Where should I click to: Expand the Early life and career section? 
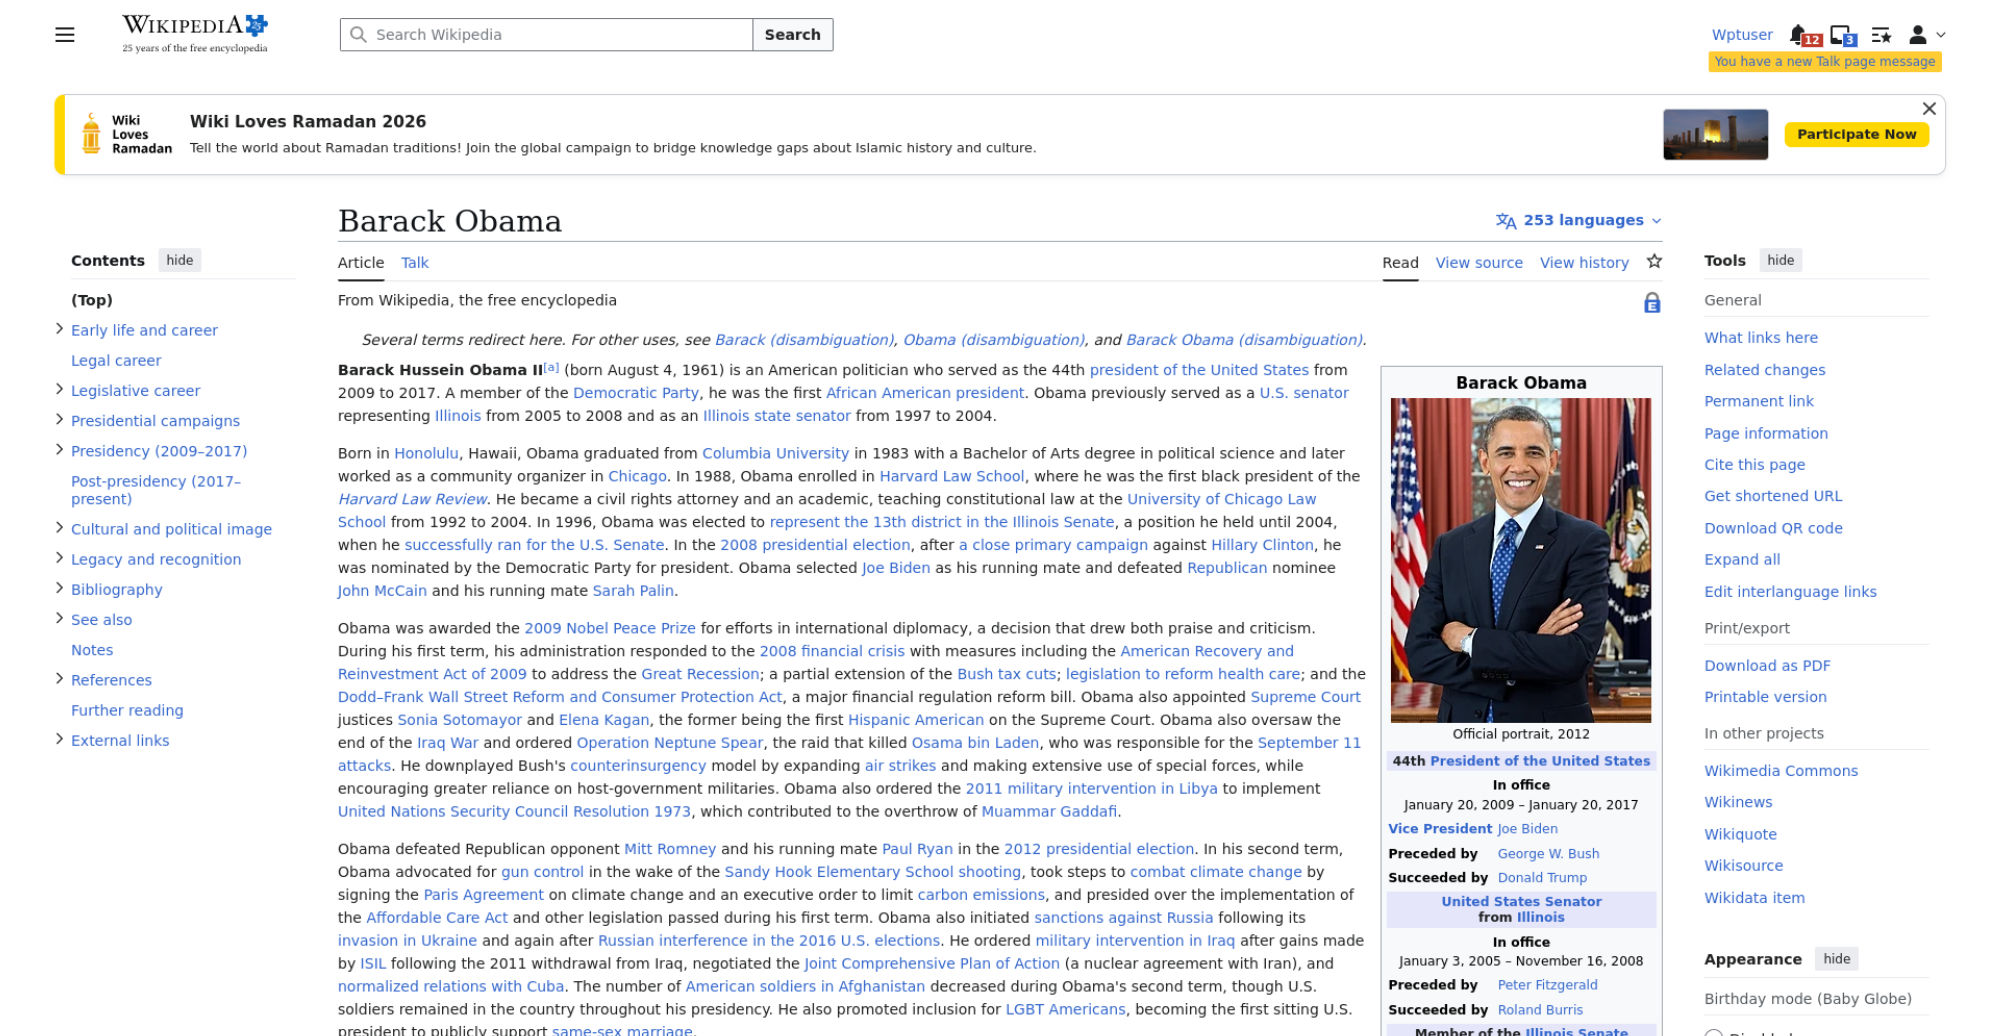point(59,329)
